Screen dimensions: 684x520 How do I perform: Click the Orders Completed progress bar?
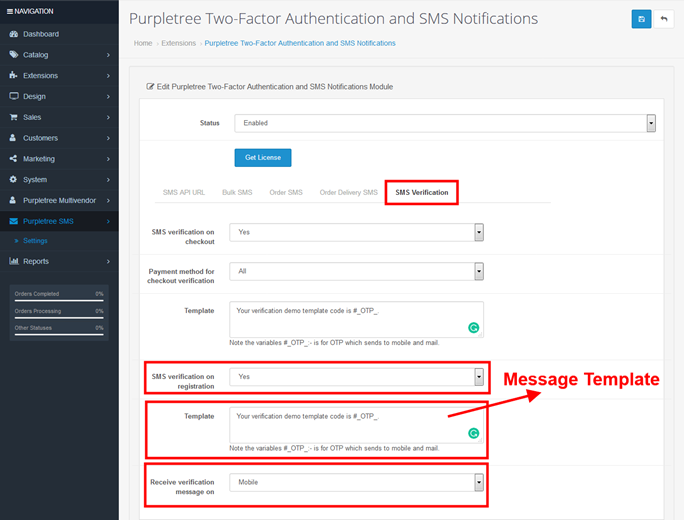[x=59, y=300]
